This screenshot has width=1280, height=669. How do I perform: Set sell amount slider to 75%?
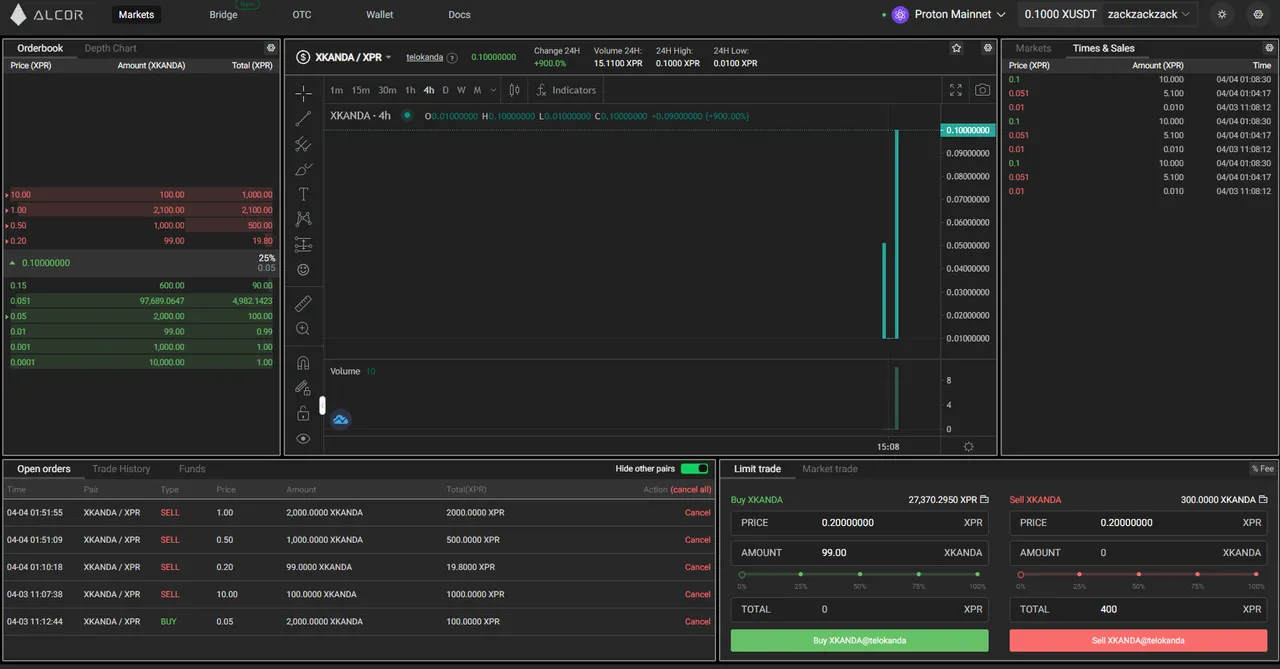[x=1198, y=575]
